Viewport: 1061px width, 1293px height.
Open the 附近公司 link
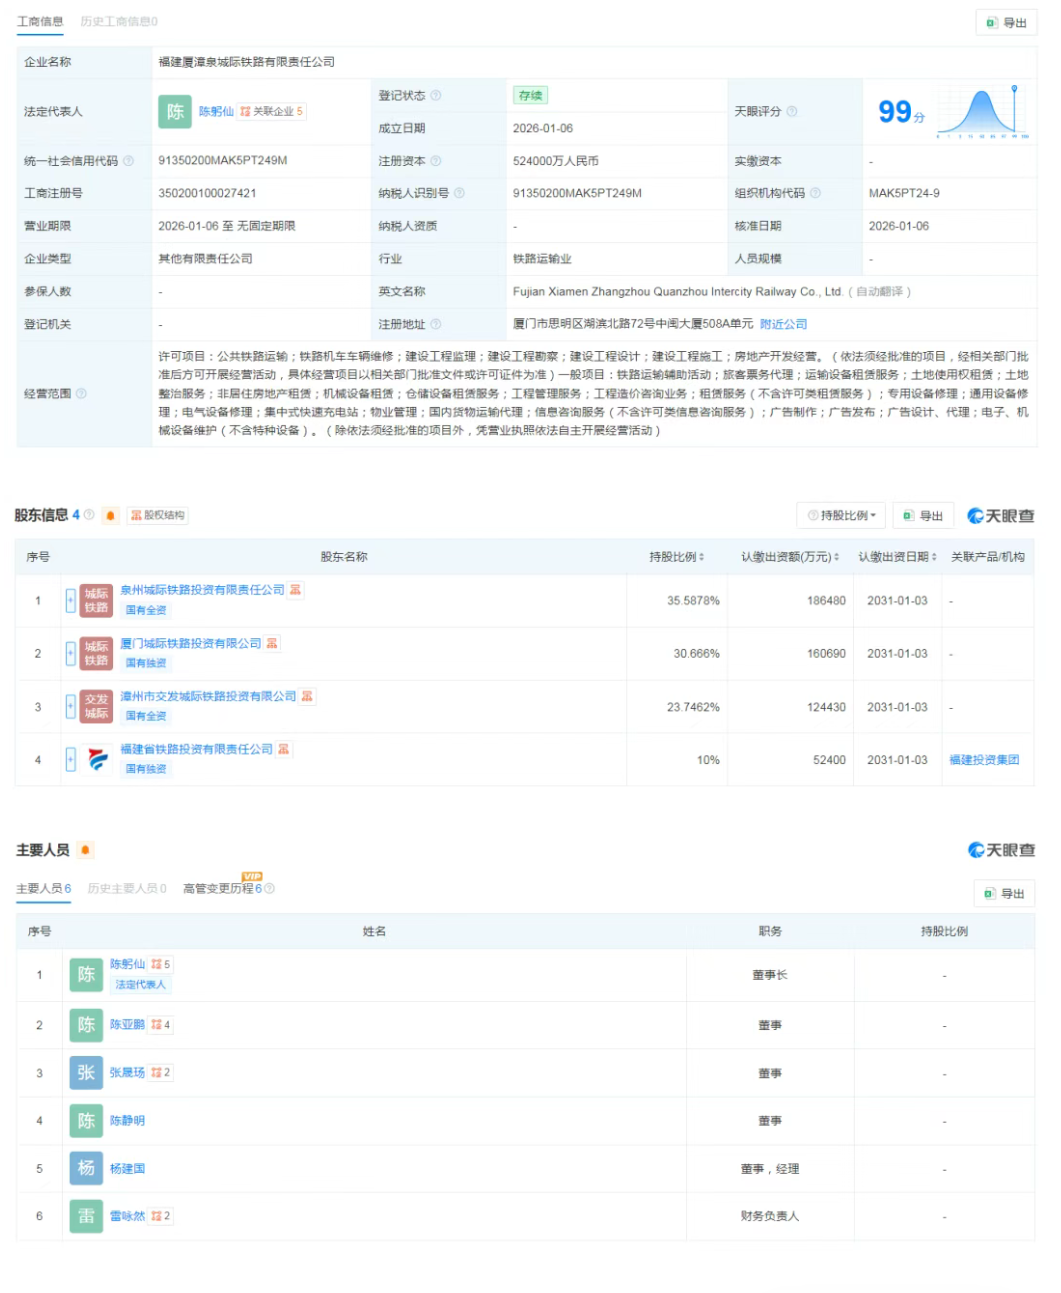(x=783, y=323)
